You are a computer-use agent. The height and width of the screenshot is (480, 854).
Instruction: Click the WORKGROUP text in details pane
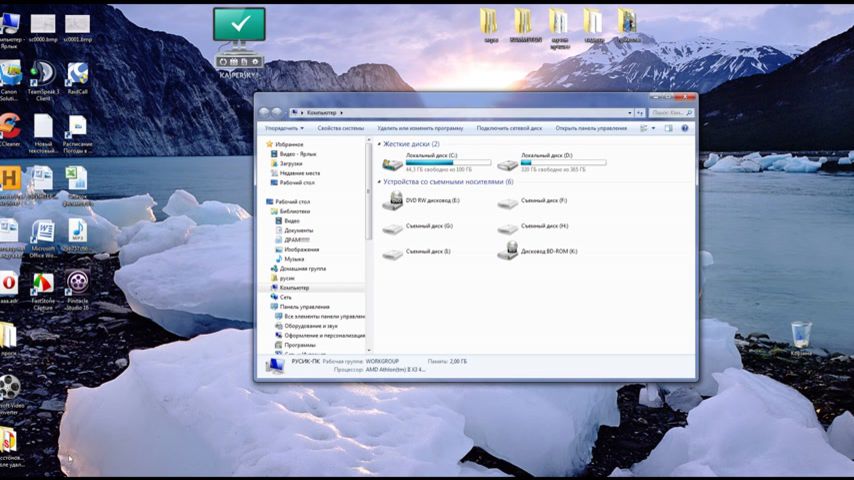tap(382, 361)
